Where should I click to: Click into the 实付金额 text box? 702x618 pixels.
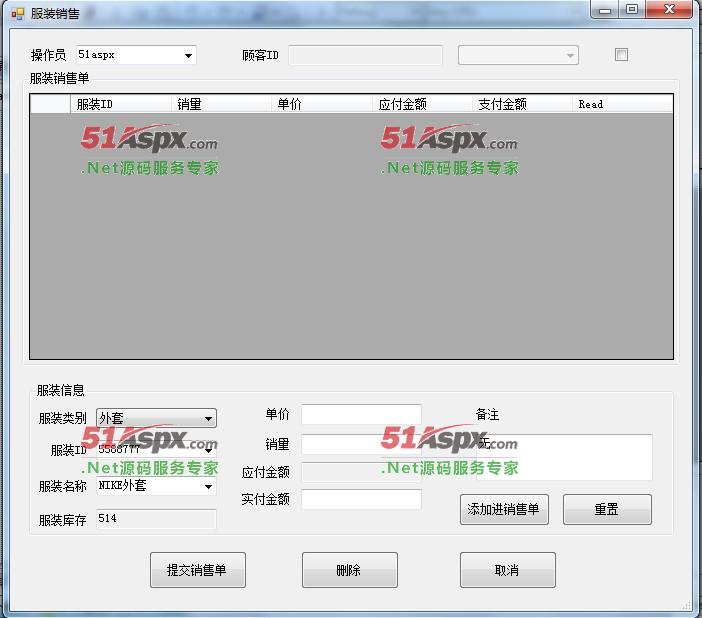(361, 499)
